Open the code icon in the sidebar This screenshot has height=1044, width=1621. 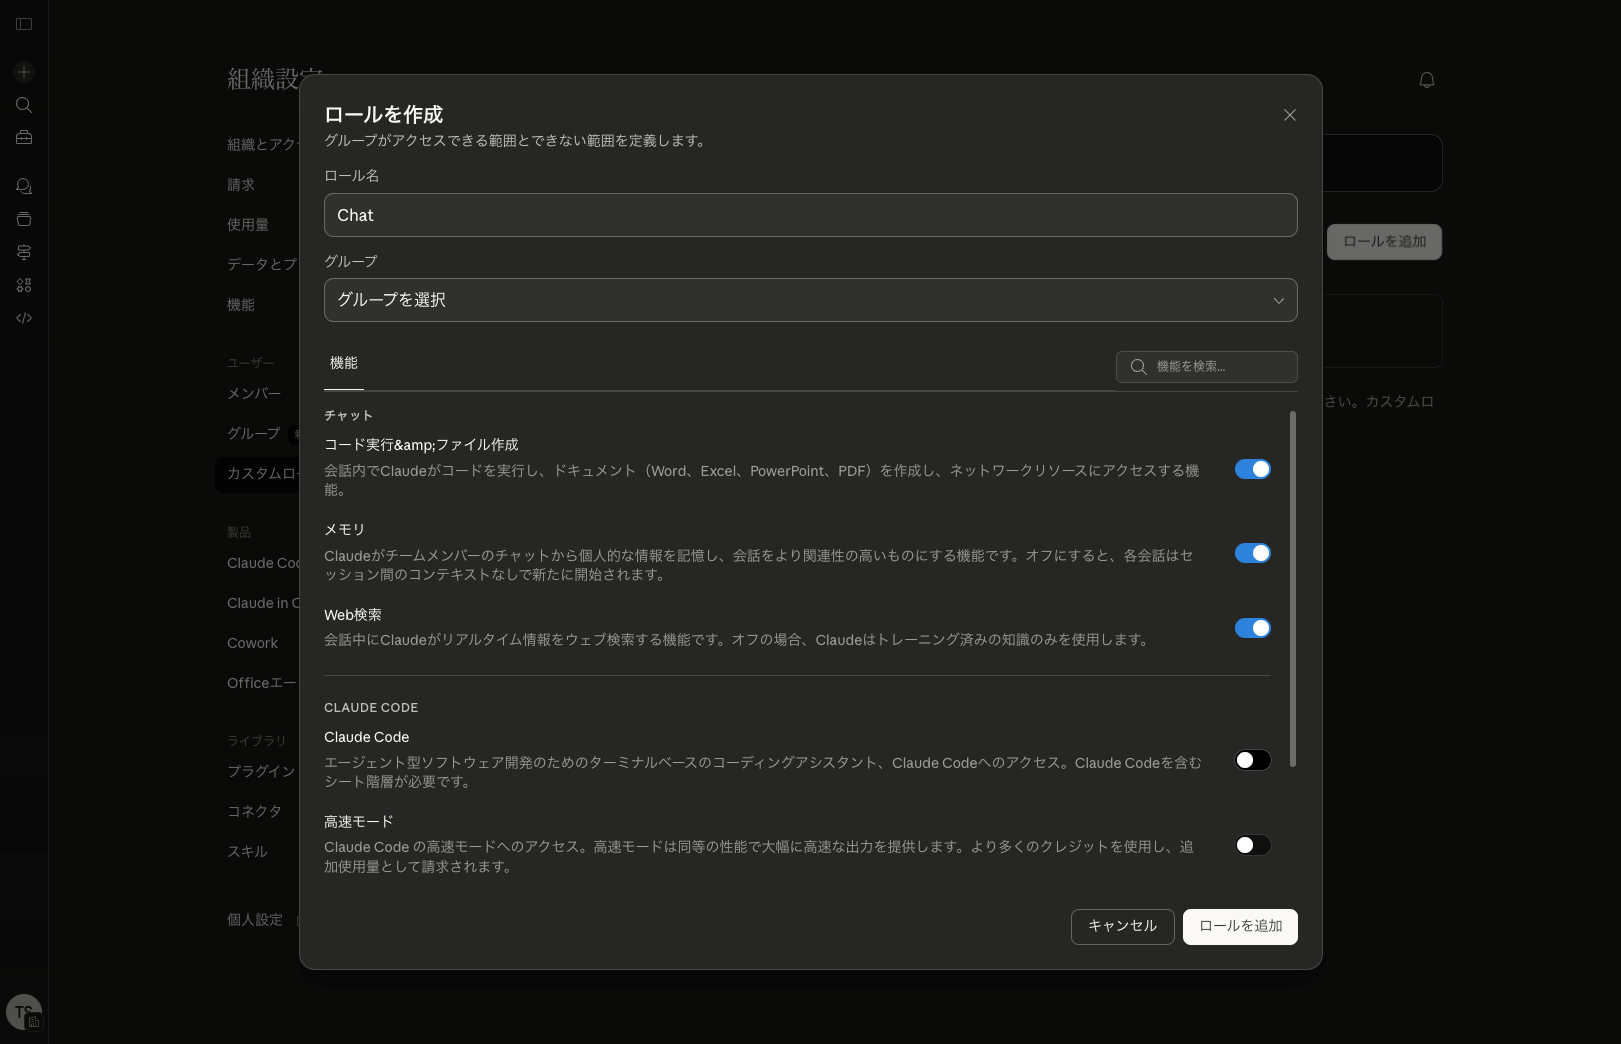coord(23,317)
